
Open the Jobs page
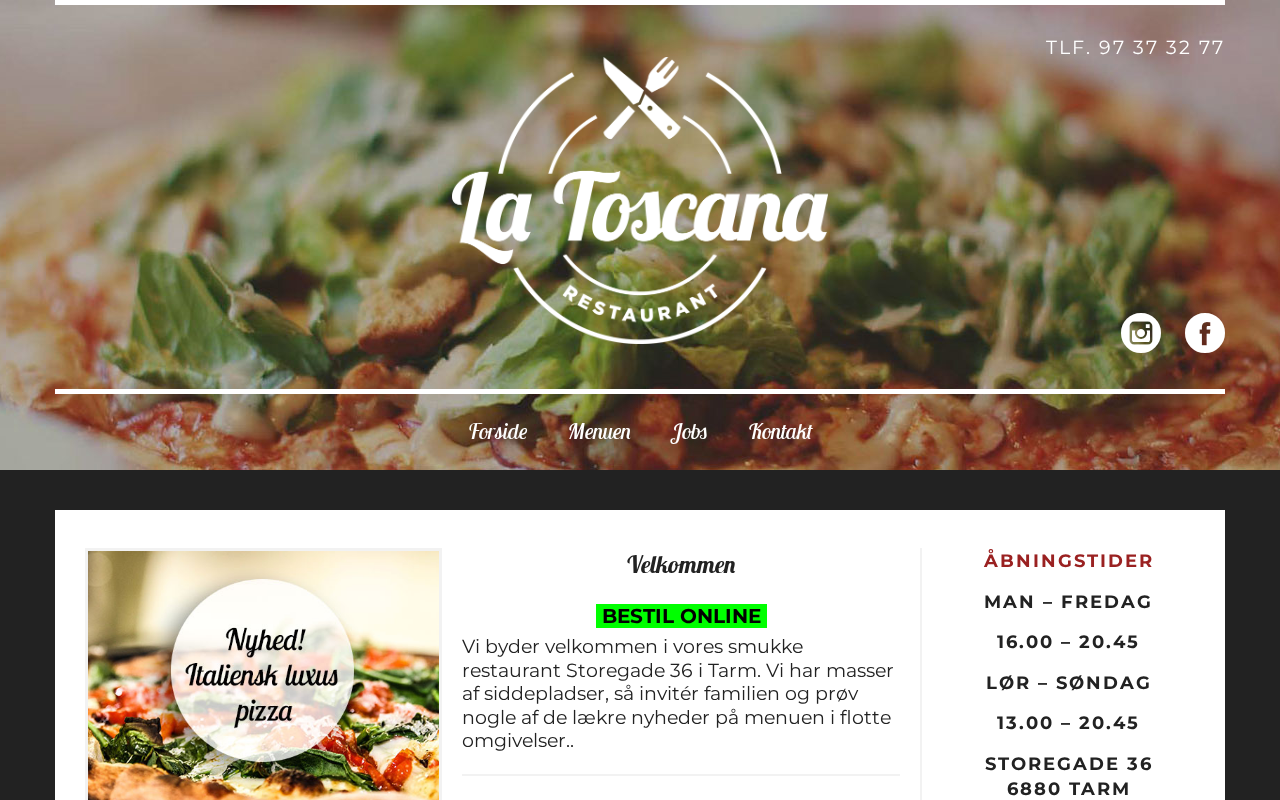(689, 432)
